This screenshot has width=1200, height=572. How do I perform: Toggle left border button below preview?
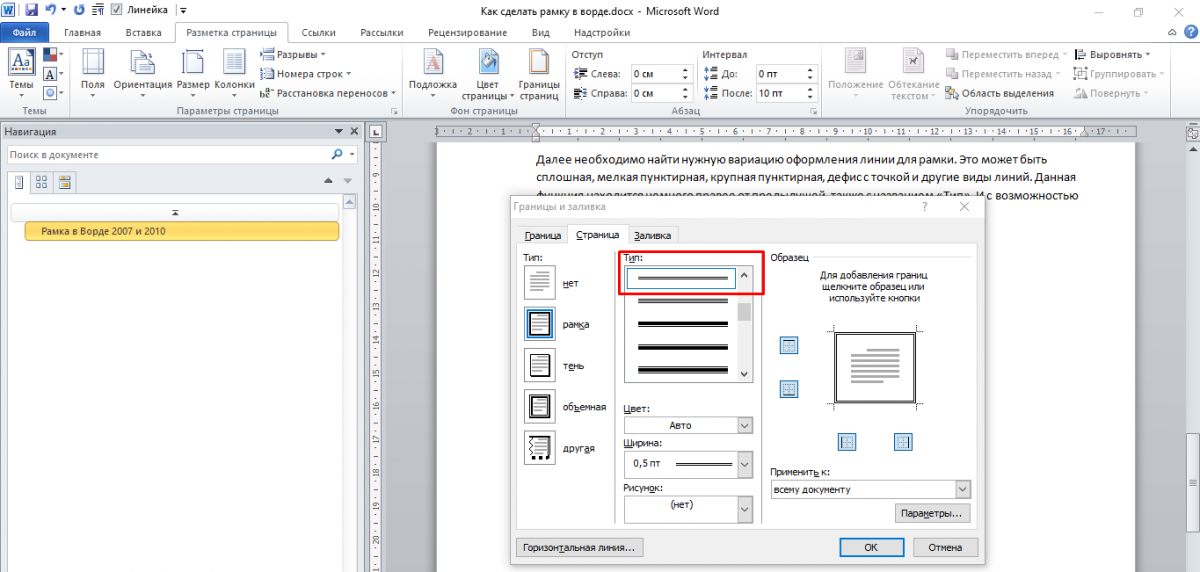tap(847, 441)
